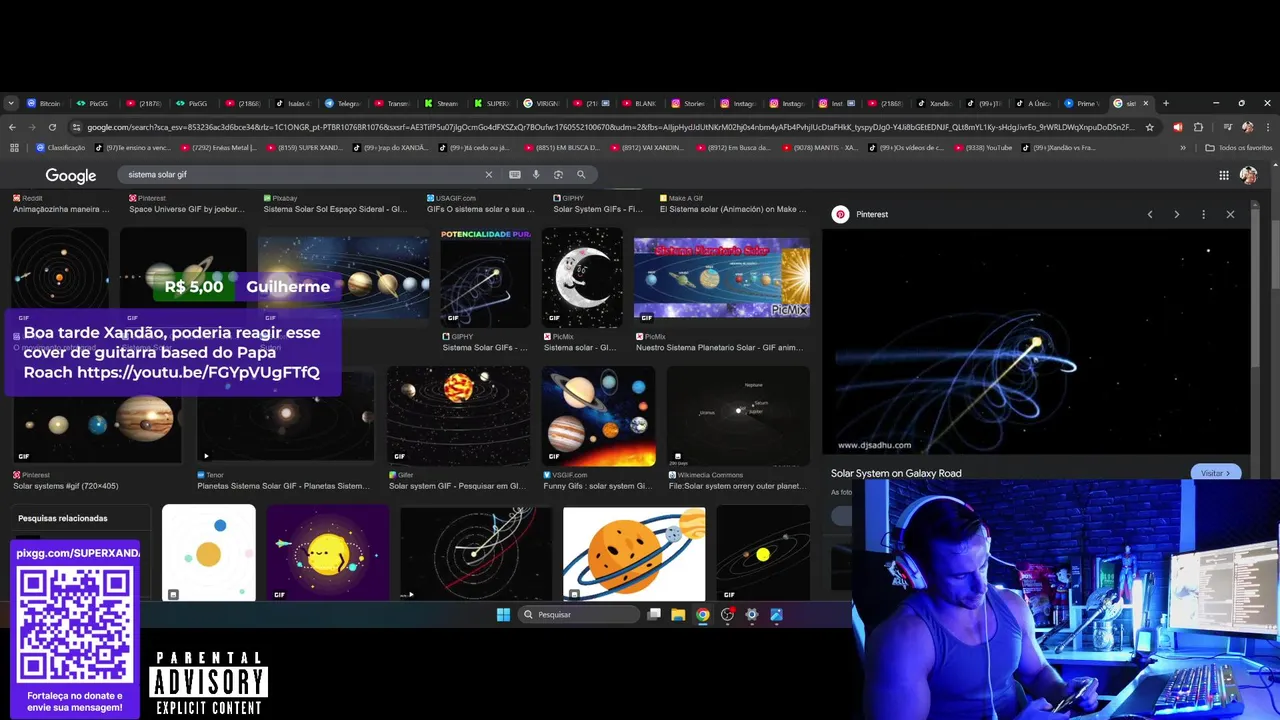Image resolution: width=1280 pixels, height=720 pixels.
Task: Bookmark this page with the star icon
Action: 1150,127
